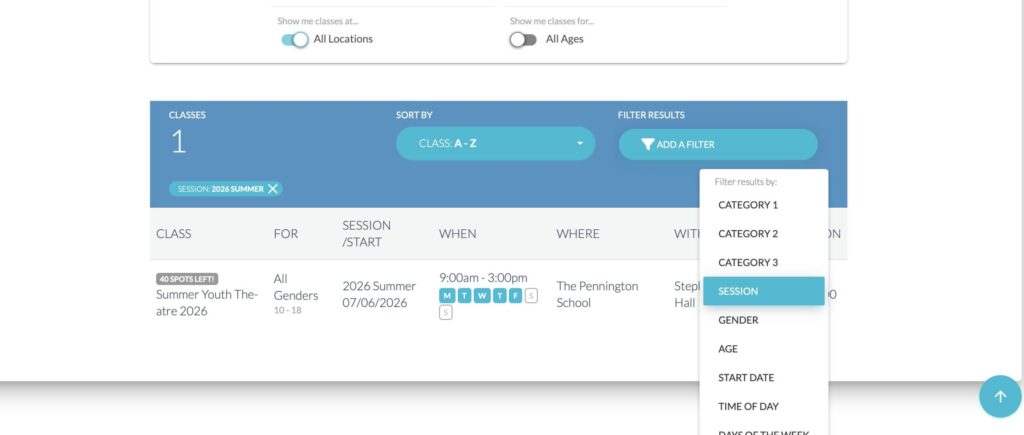Select Category 1 filter option

[747, 205]
